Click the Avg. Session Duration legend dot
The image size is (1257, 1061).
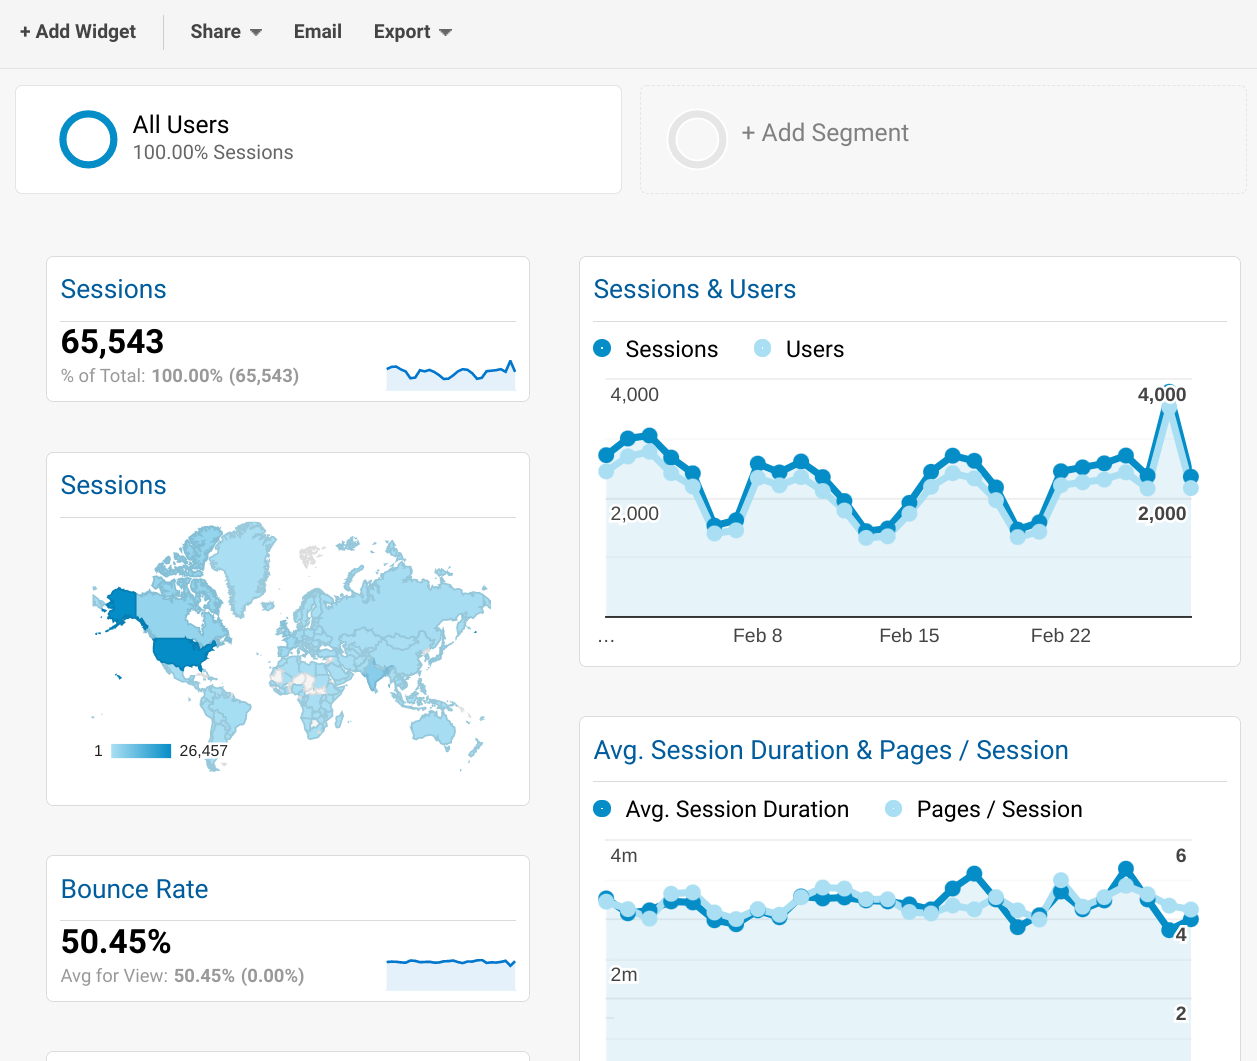[x=602, y=808]
